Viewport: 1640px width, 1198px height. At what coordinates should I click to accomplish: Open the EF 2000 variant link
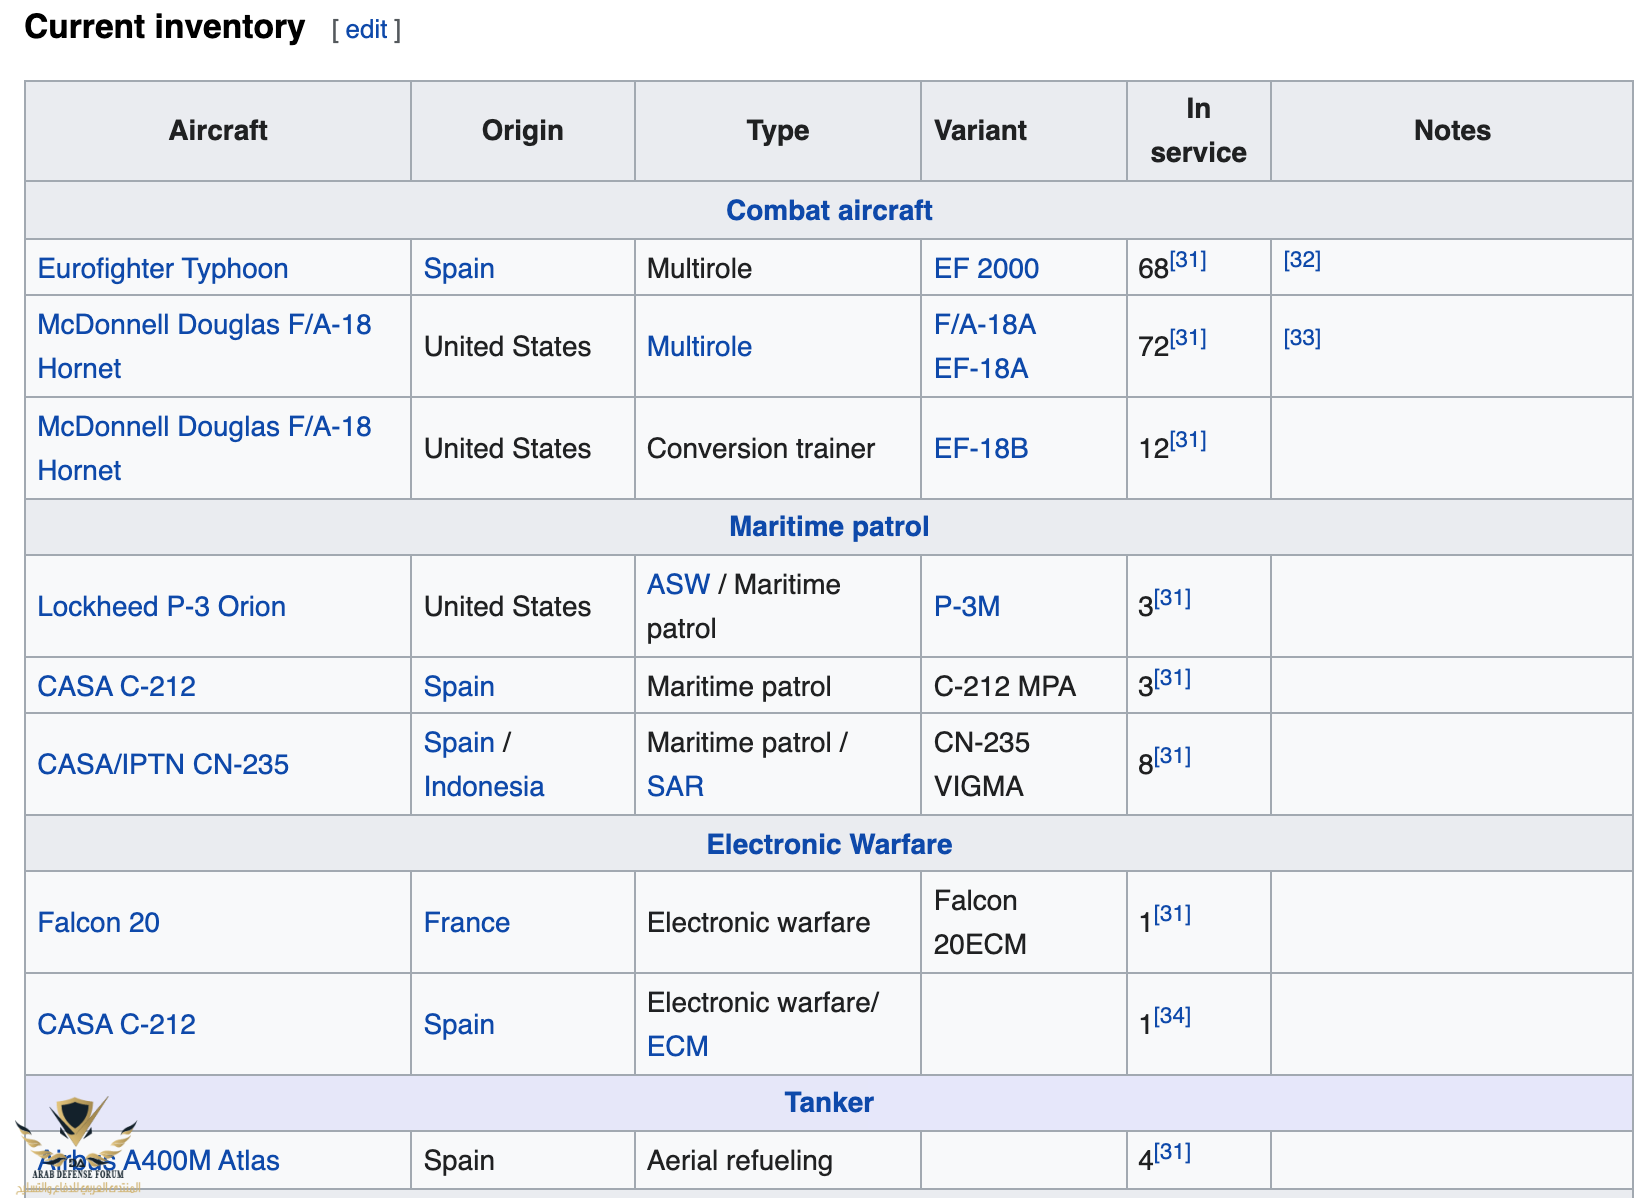[985, 268]
